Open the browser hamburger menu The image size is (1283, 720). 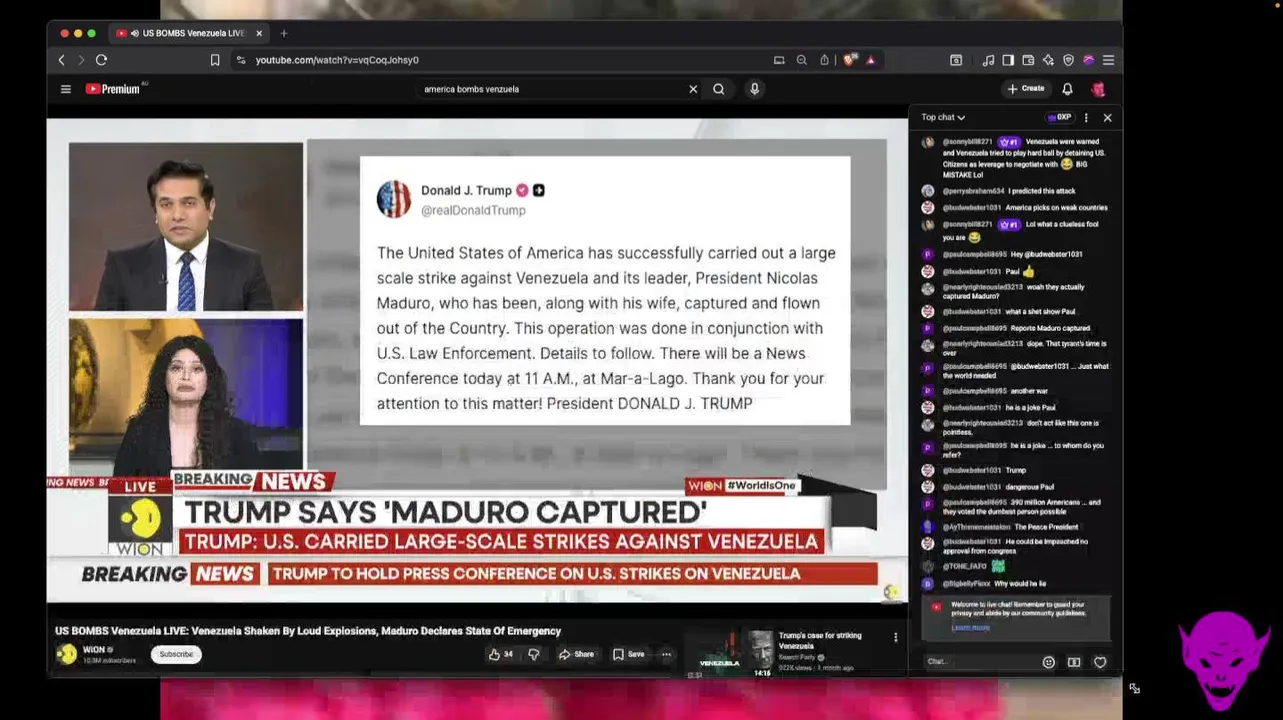click(x=1108, y=60)
